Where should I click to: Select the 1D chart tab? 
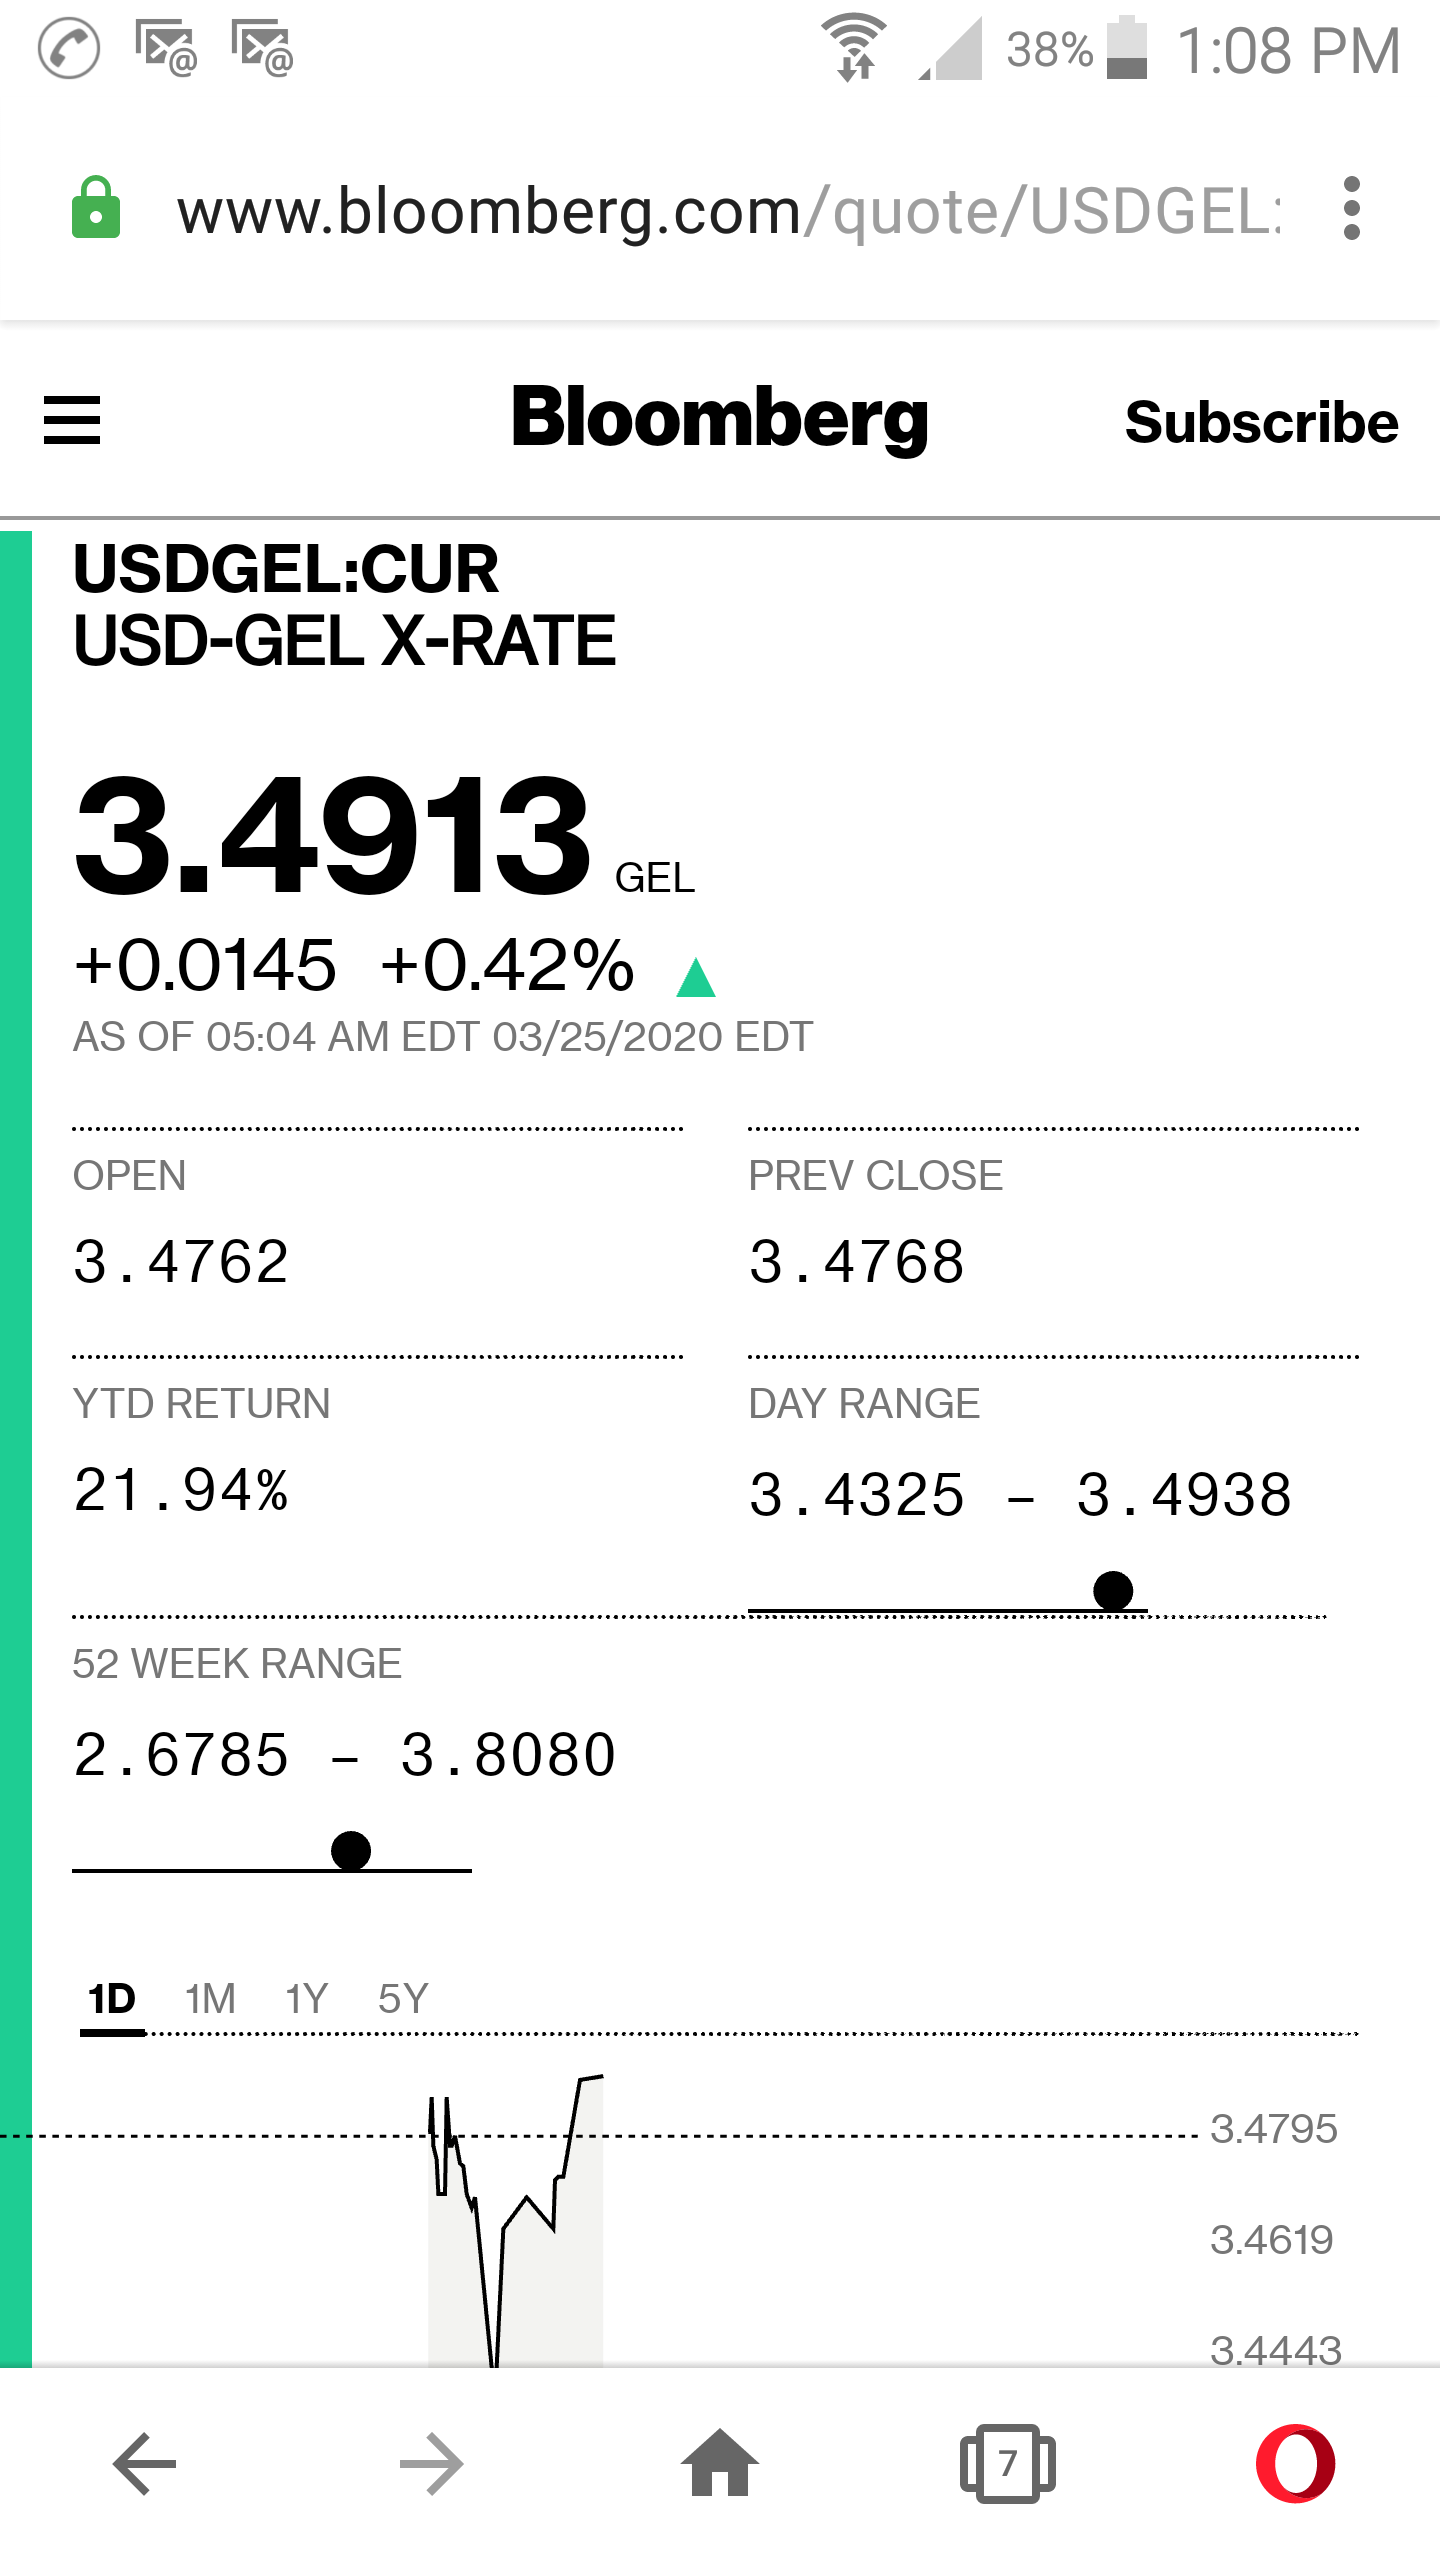coord(112,2000)
